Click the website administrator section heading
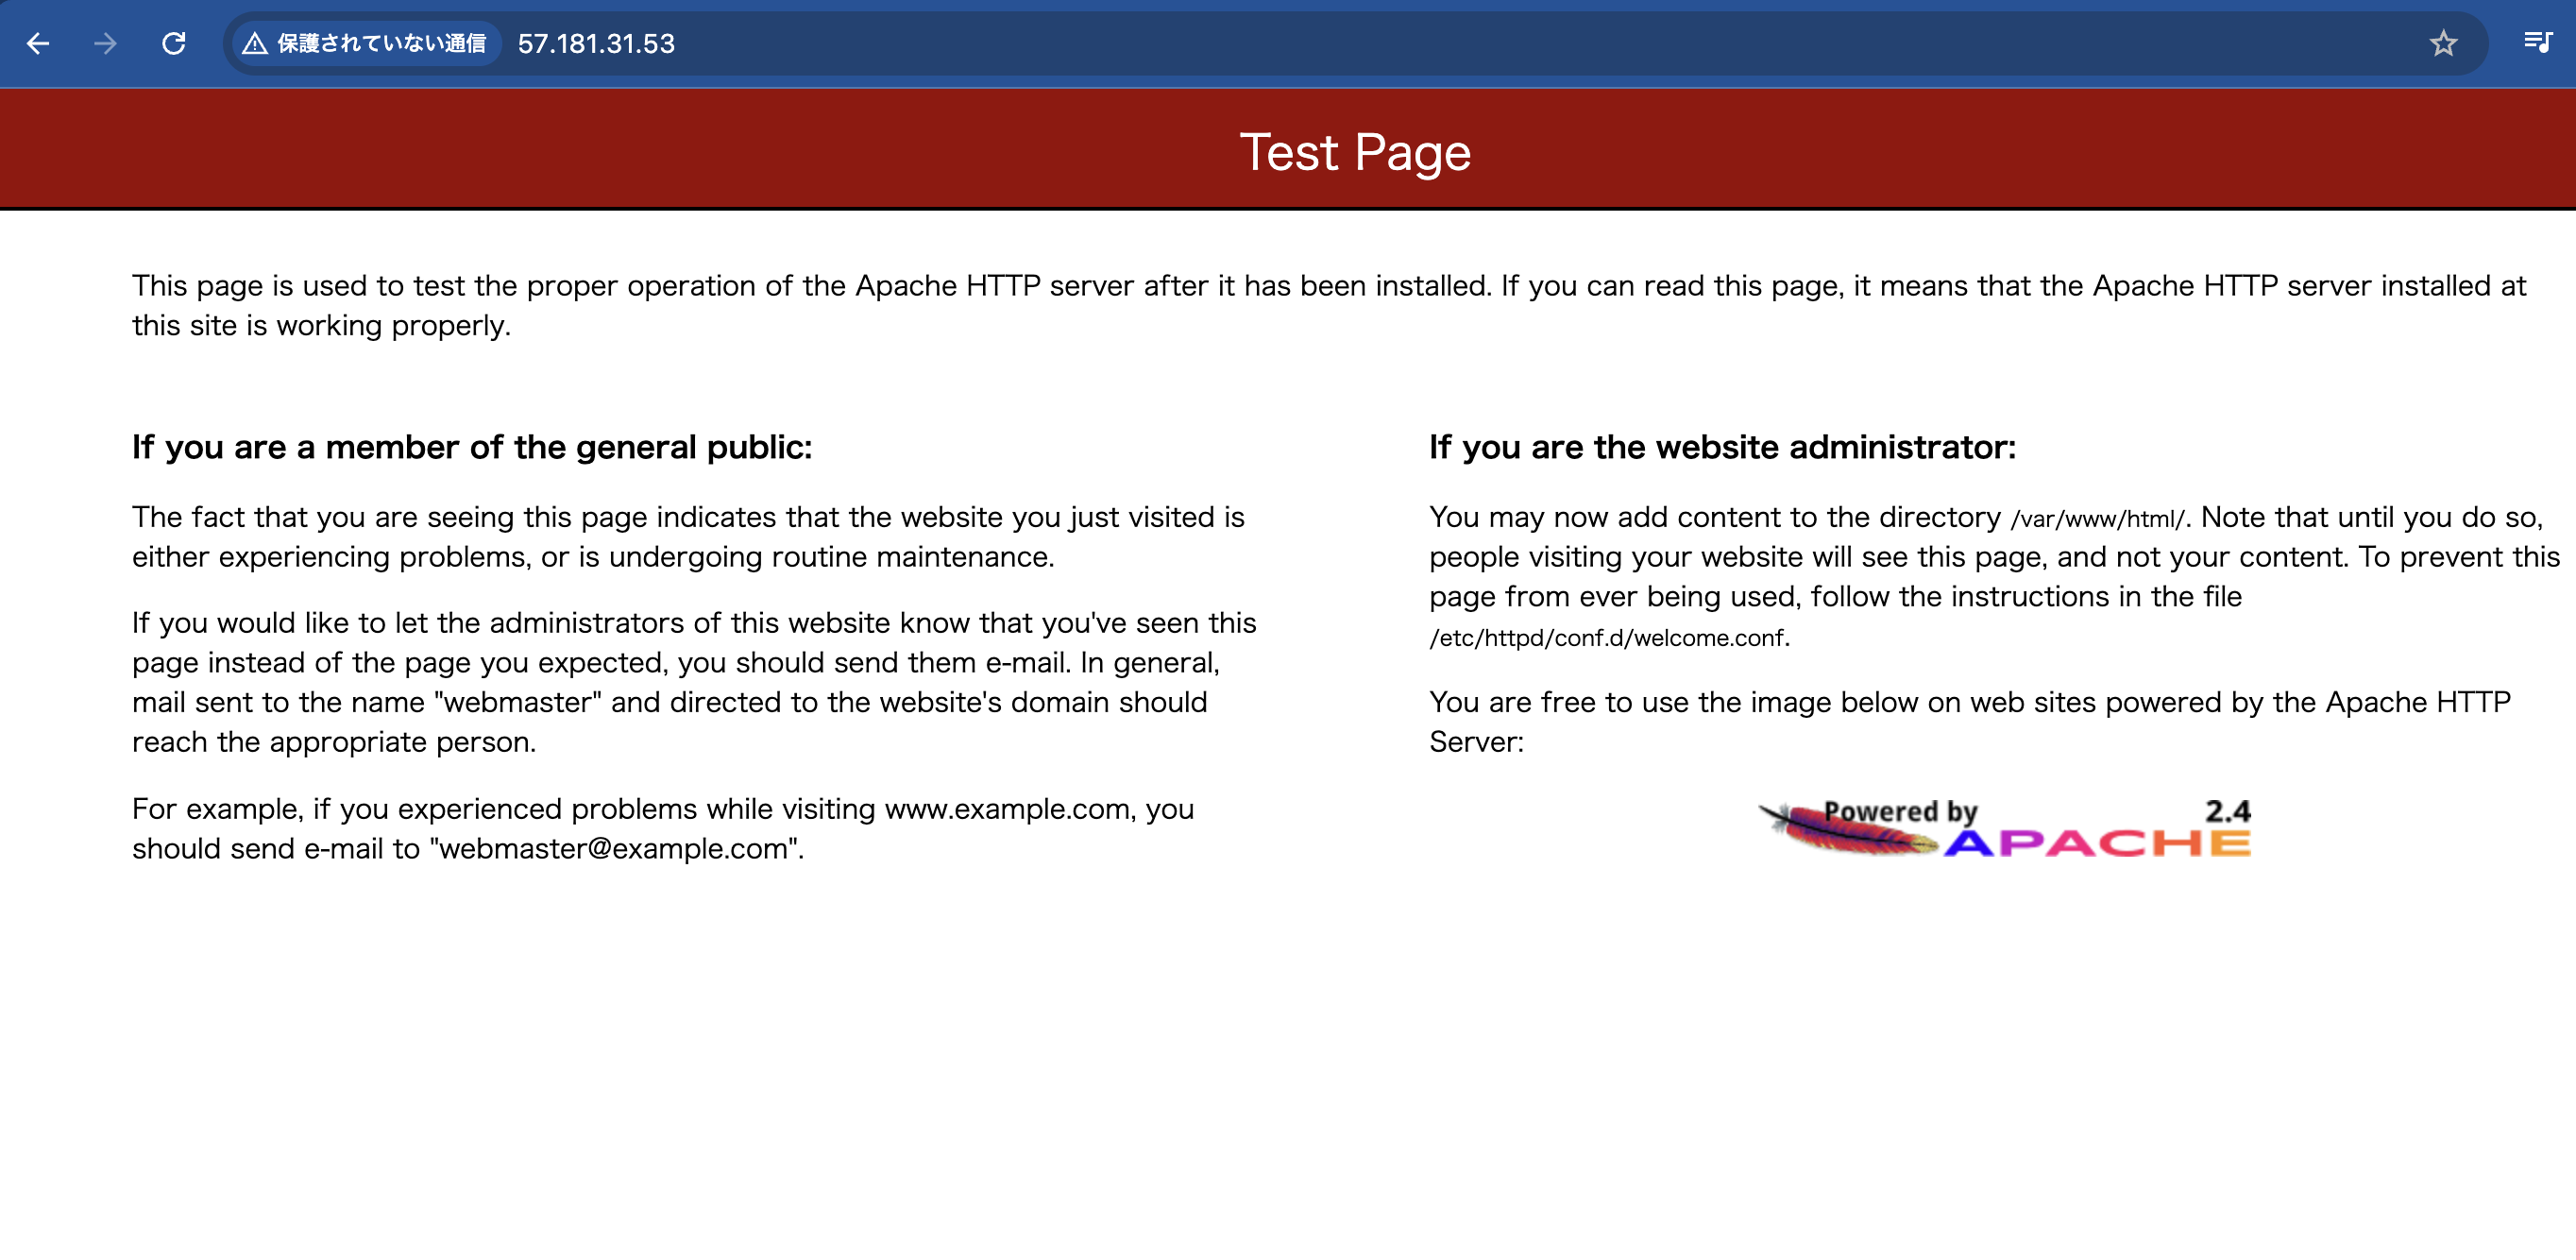 click(x=1722, y=447)
